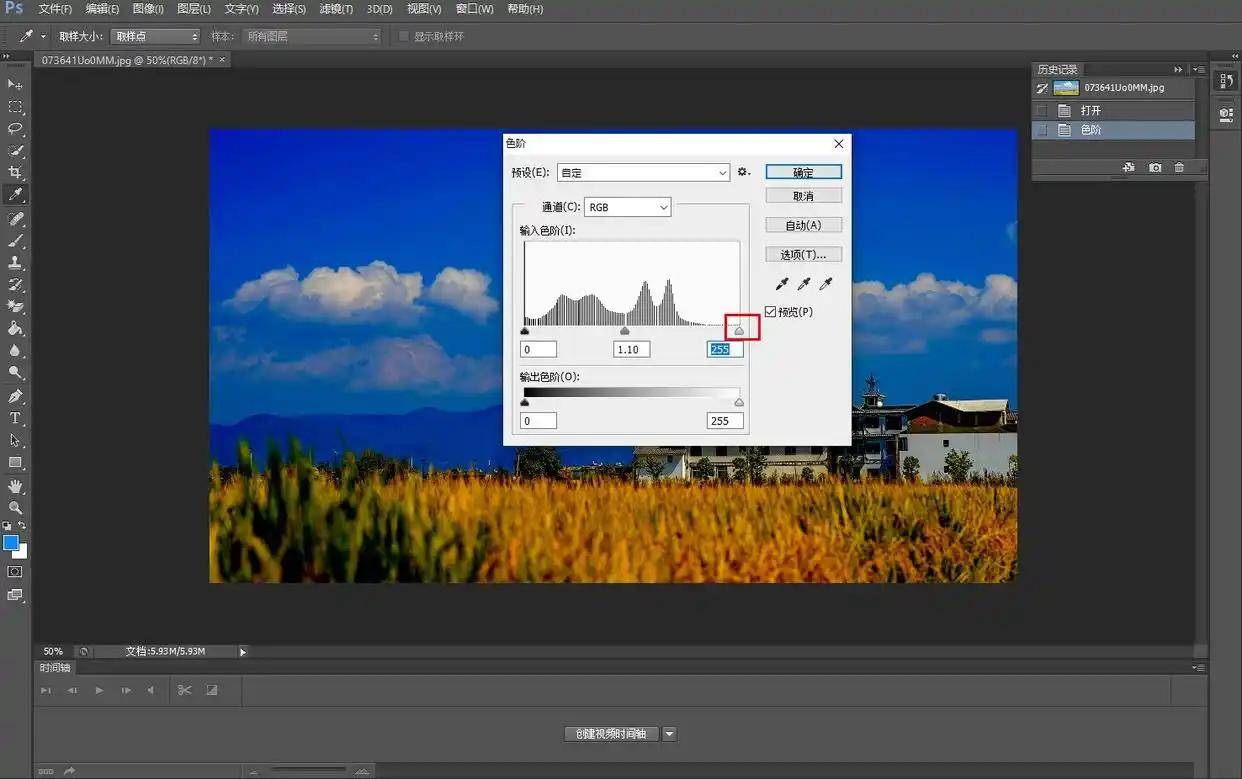The height and width of the screenshot is (779, 1242).
Task: Create new snapshot in History panel
Action: click(1155, 168)
